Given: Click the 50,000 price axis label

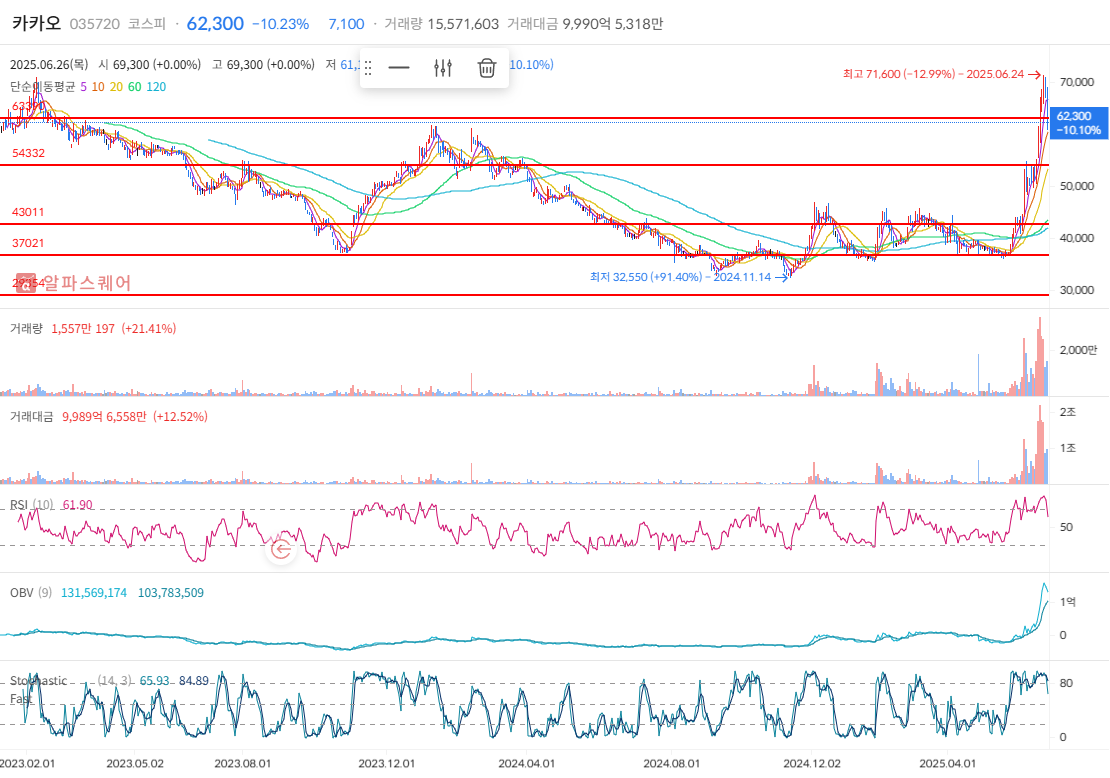Looking at the screenshot, I should (x=1077, y=186).
